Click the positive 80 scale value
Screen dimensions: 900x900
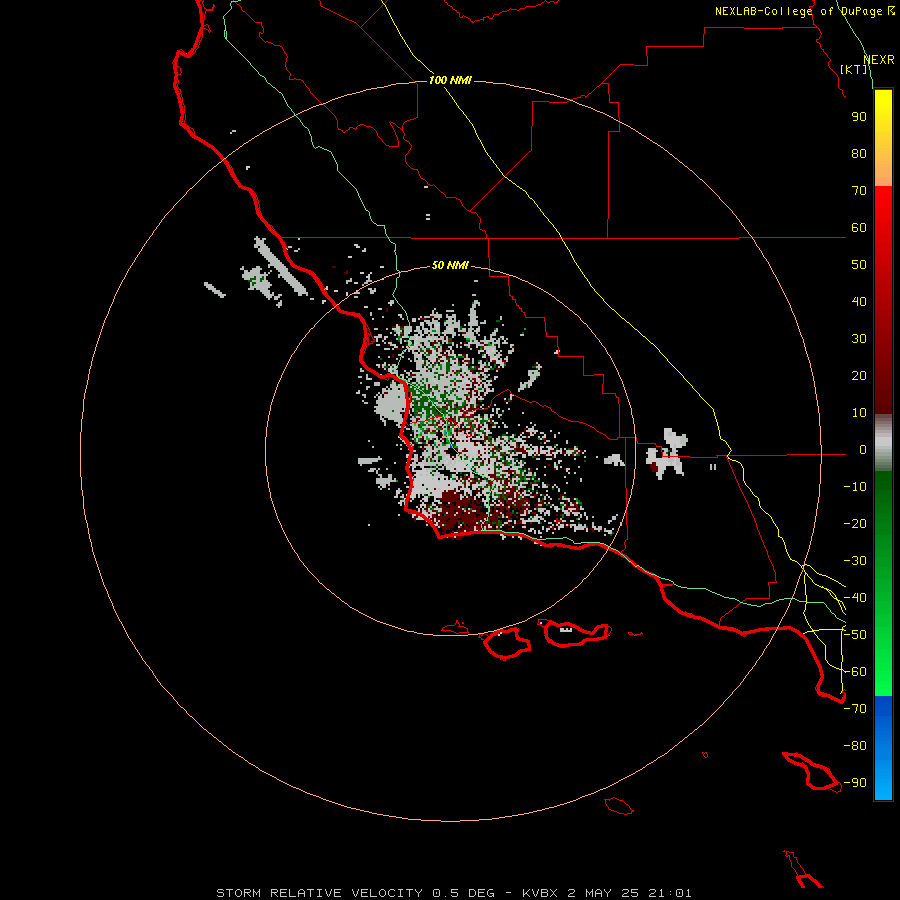[859, 154]
